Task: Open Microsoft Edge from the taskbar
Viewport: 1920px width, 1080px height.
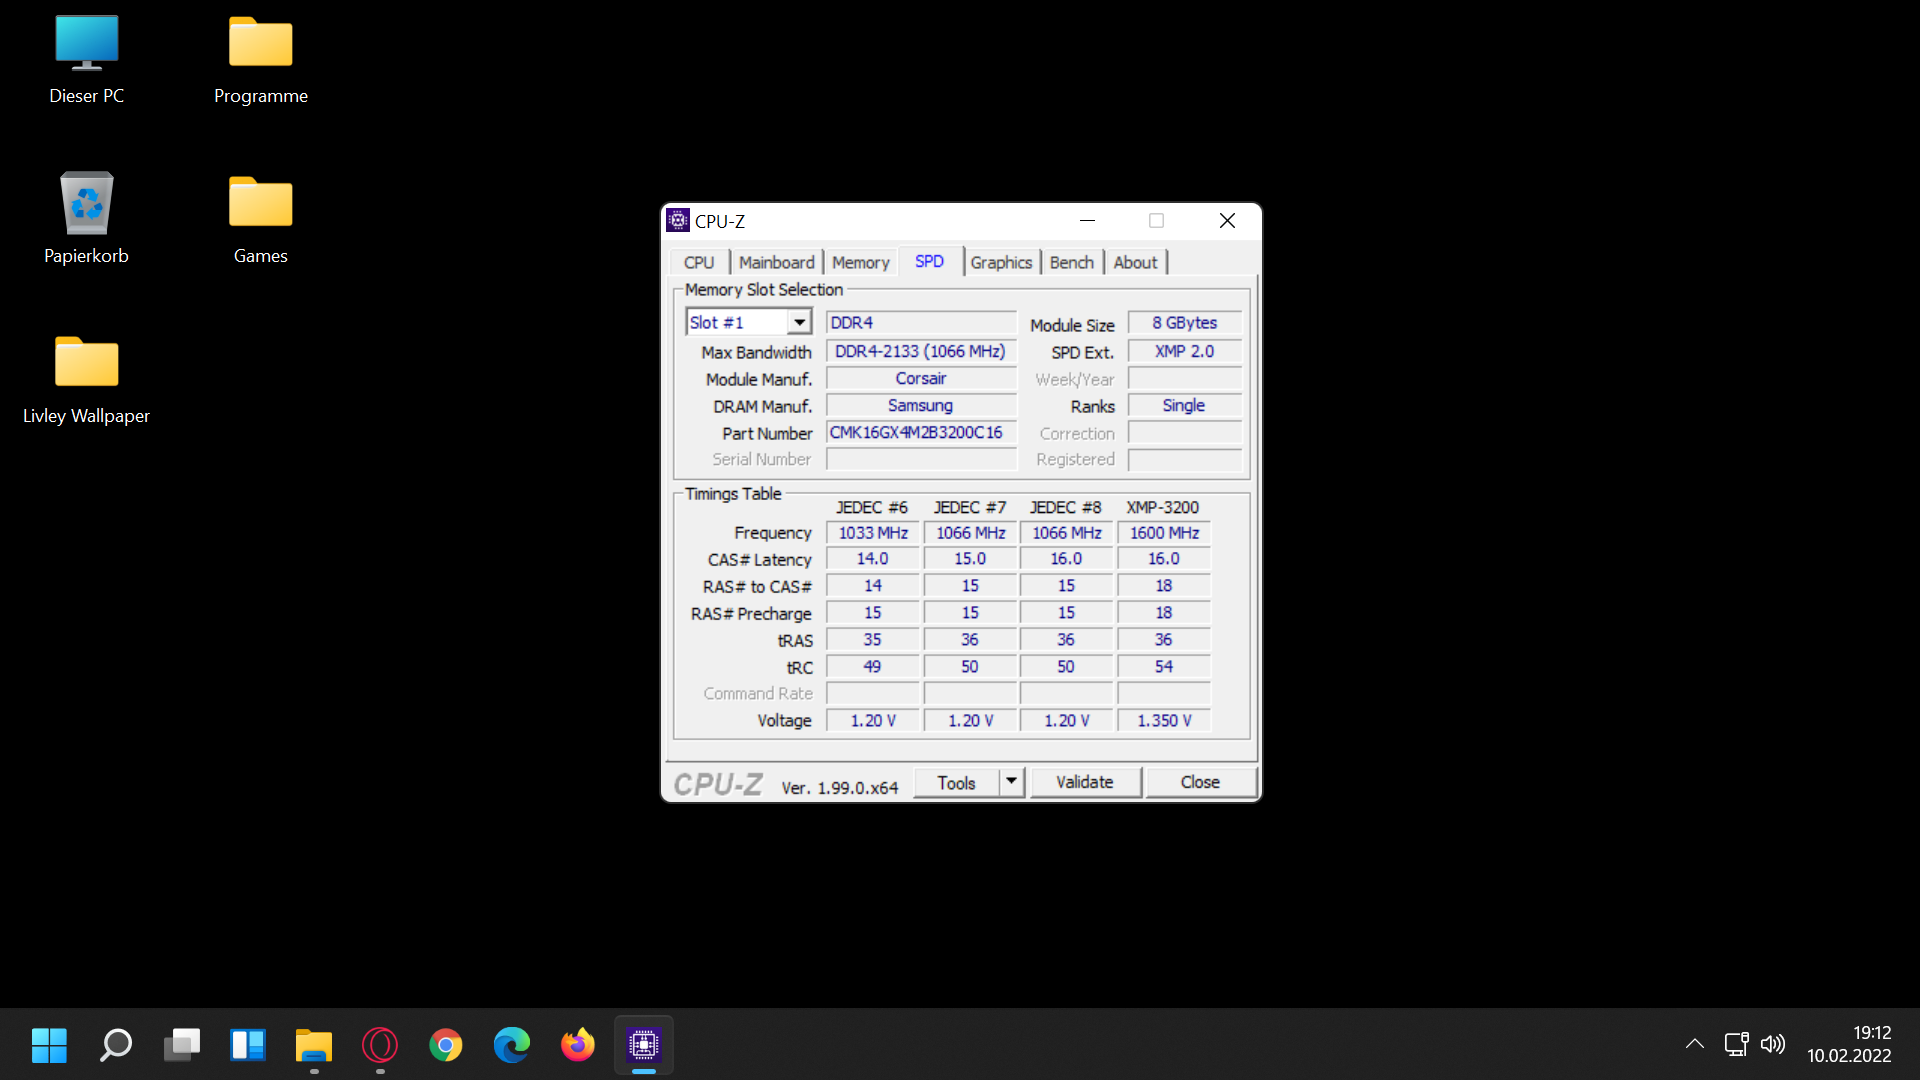Action: tap(512, 1045)
